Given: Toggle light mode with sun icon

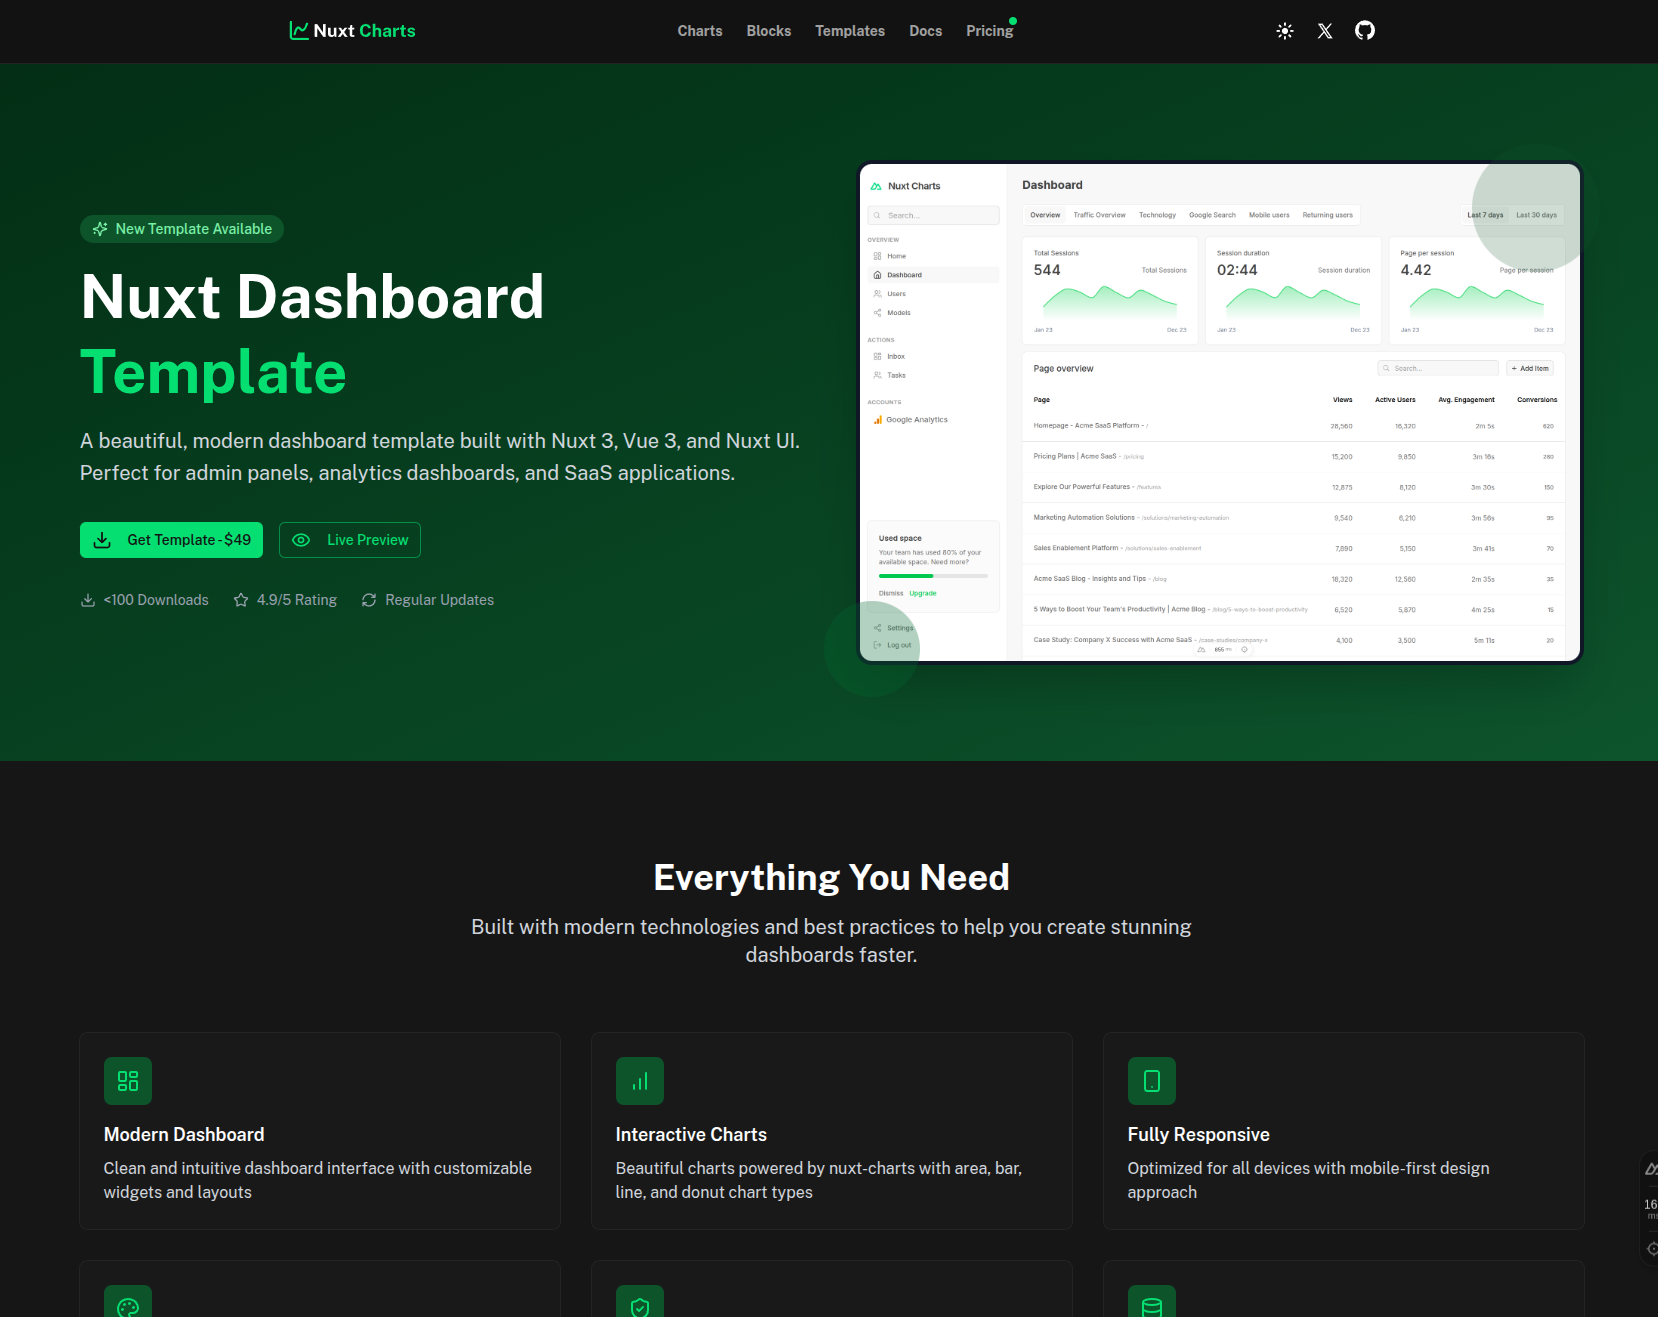Looking at the screenshot, I should pos(1285,31).
